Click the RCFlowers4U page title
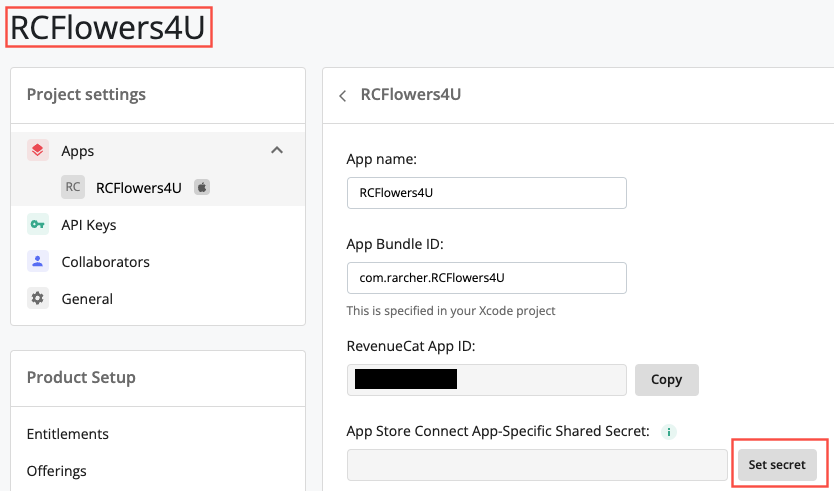The height and width of the screenshot is (491, 834). point(108,28)
